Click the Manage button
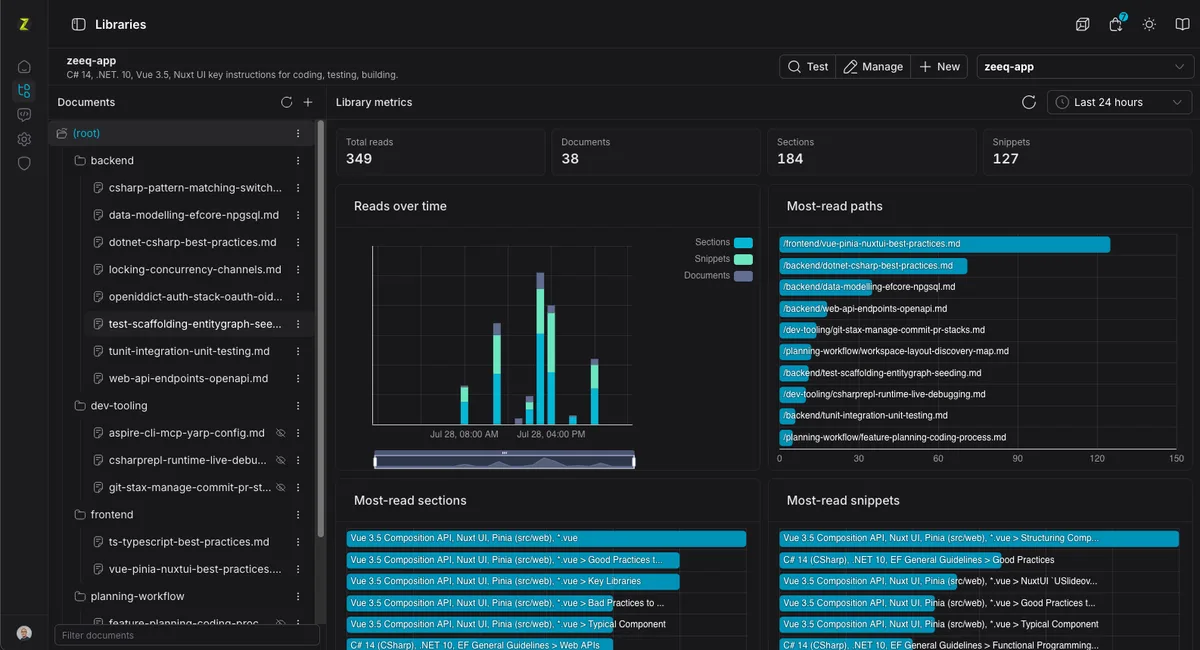This screenshot has width=1200, height=650. pyautogui.click(x=873, y=67)
